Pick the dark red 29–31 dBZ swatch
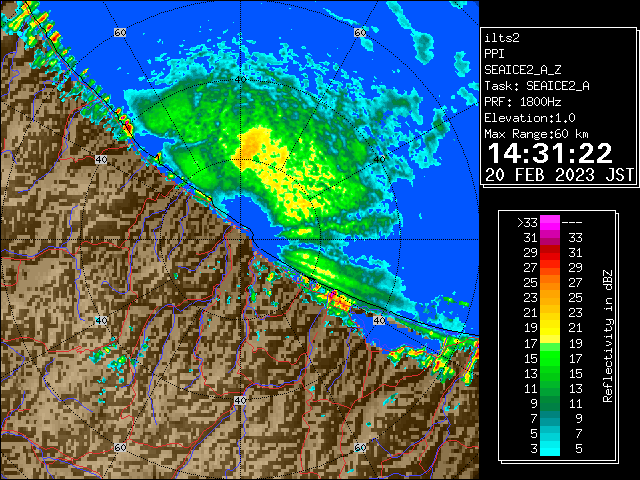Screen dimensions: 640x480 (x=550, y=253)
